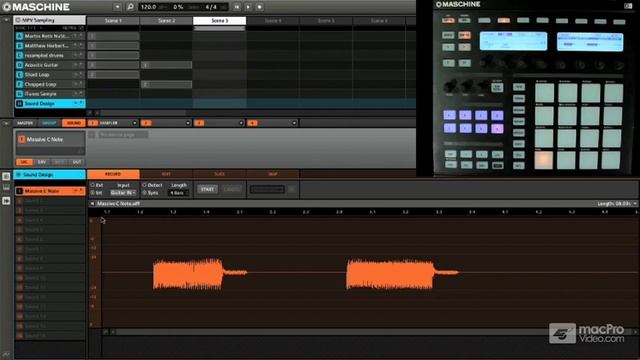
Task: Select the Scene 2 header
Action: [166, 20]
